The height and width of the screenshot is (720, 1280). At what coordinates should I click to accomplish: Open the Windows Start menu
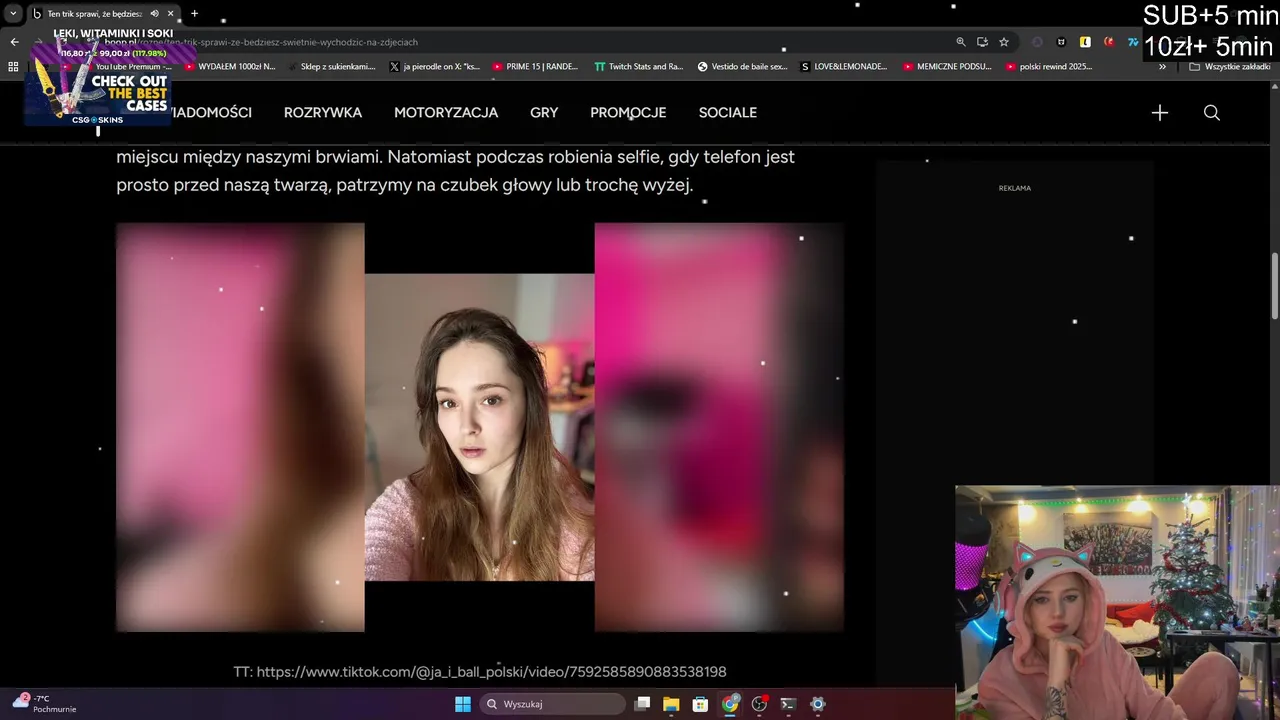[x=463, y=704]
